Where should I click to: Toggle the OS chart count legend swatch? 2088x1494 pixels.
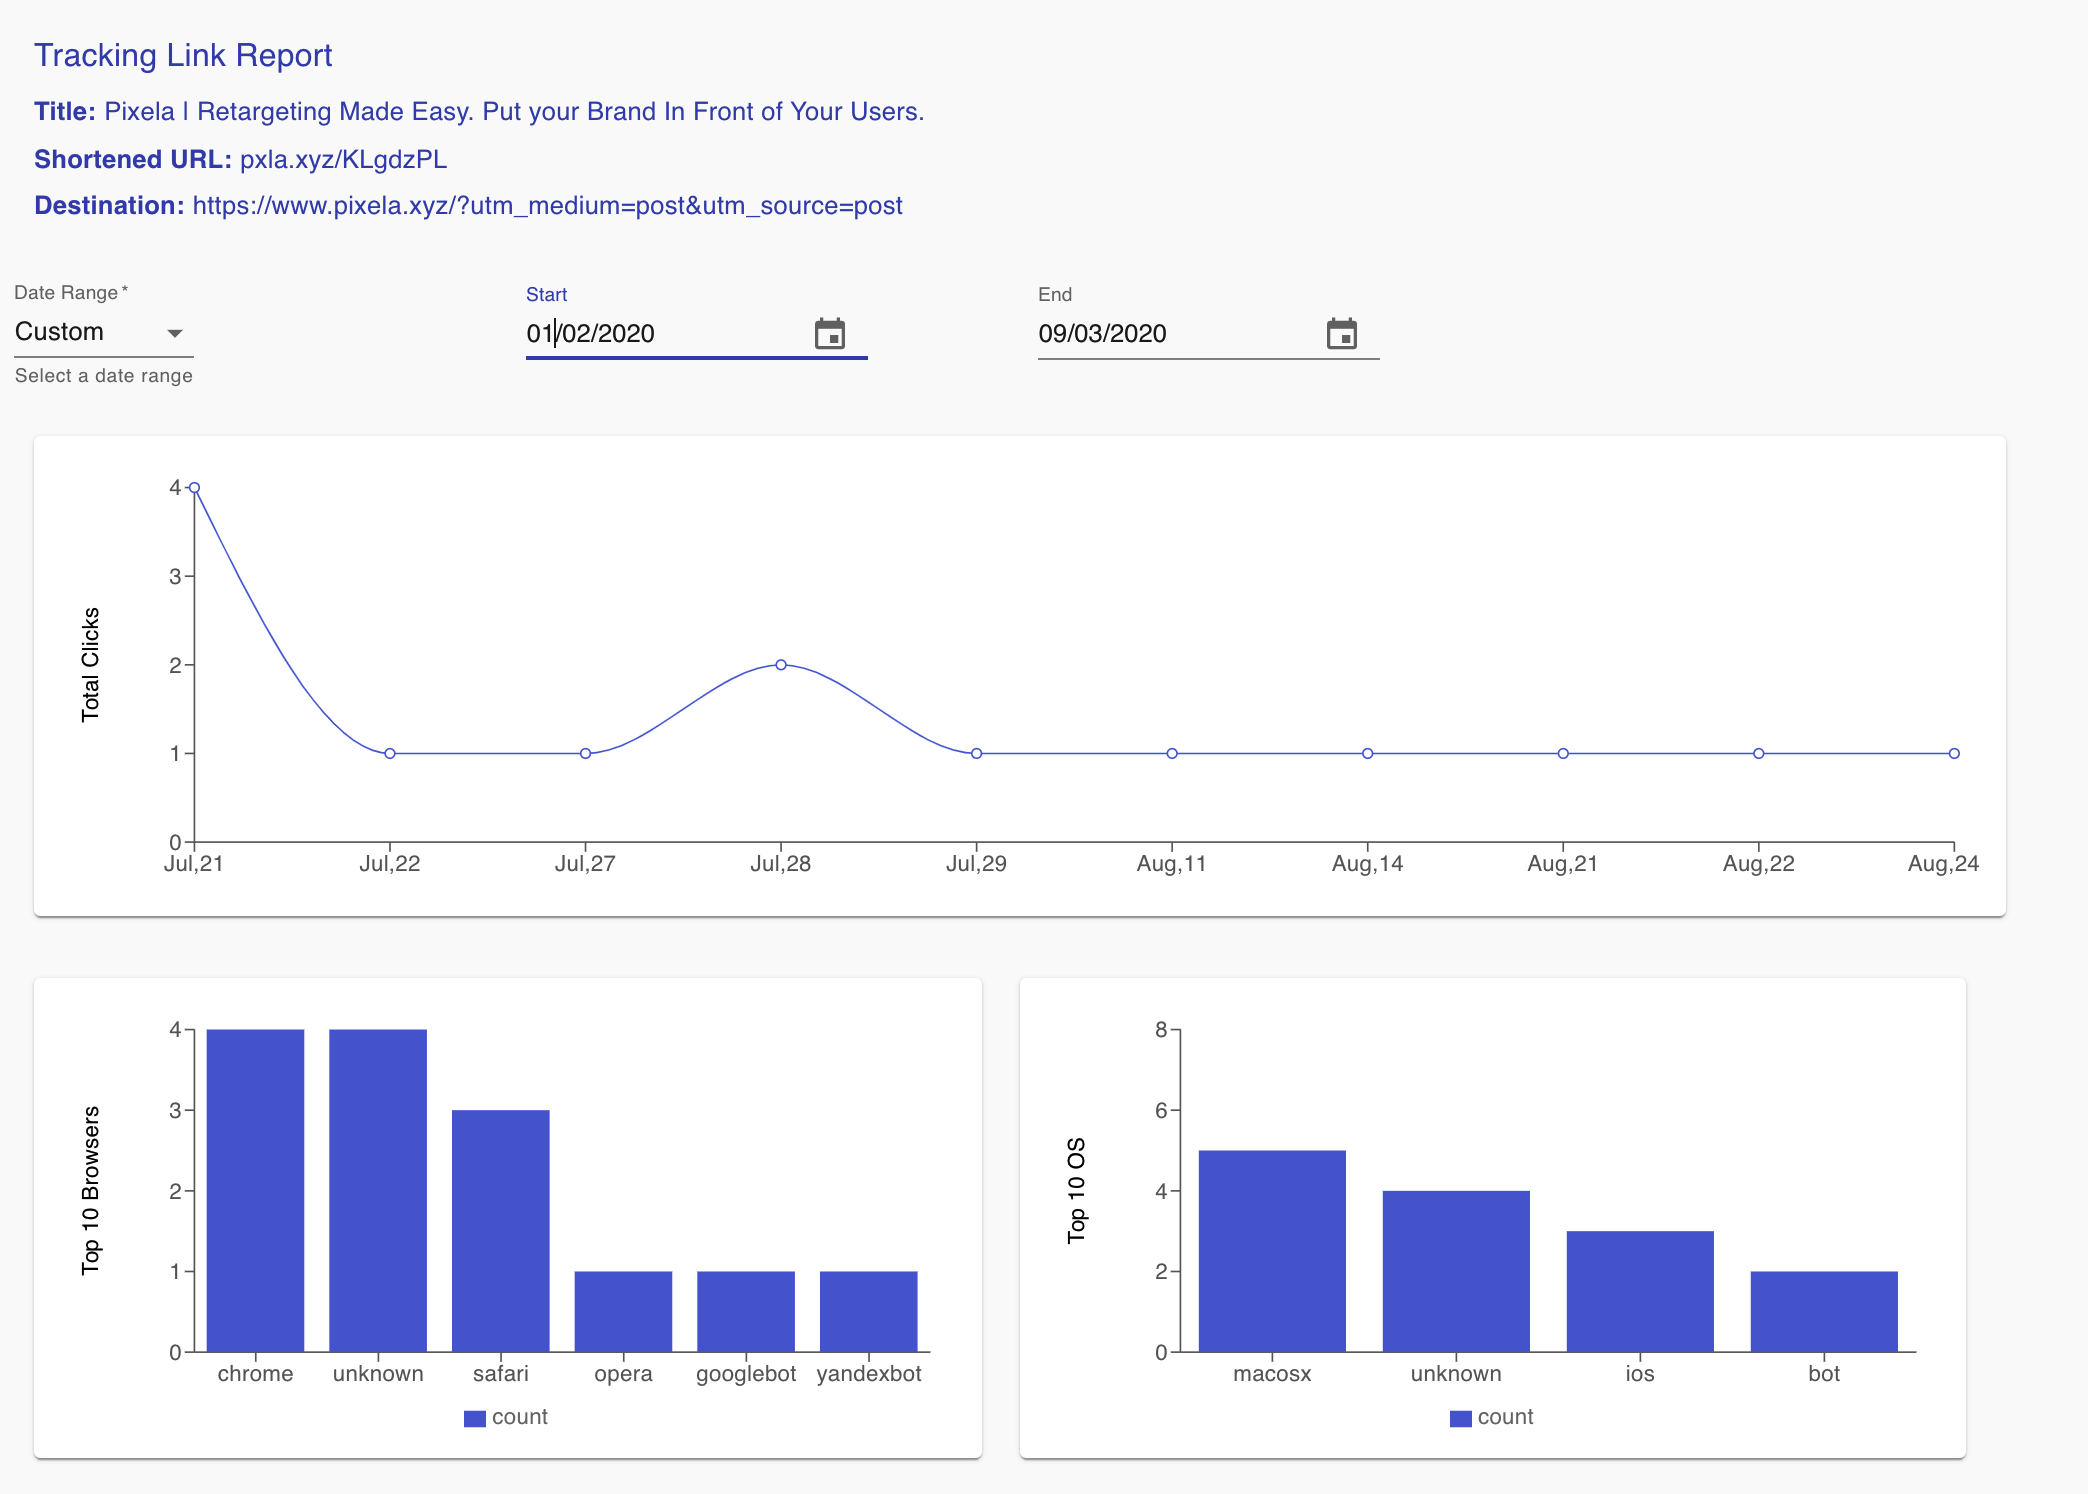point(1460,1418)
